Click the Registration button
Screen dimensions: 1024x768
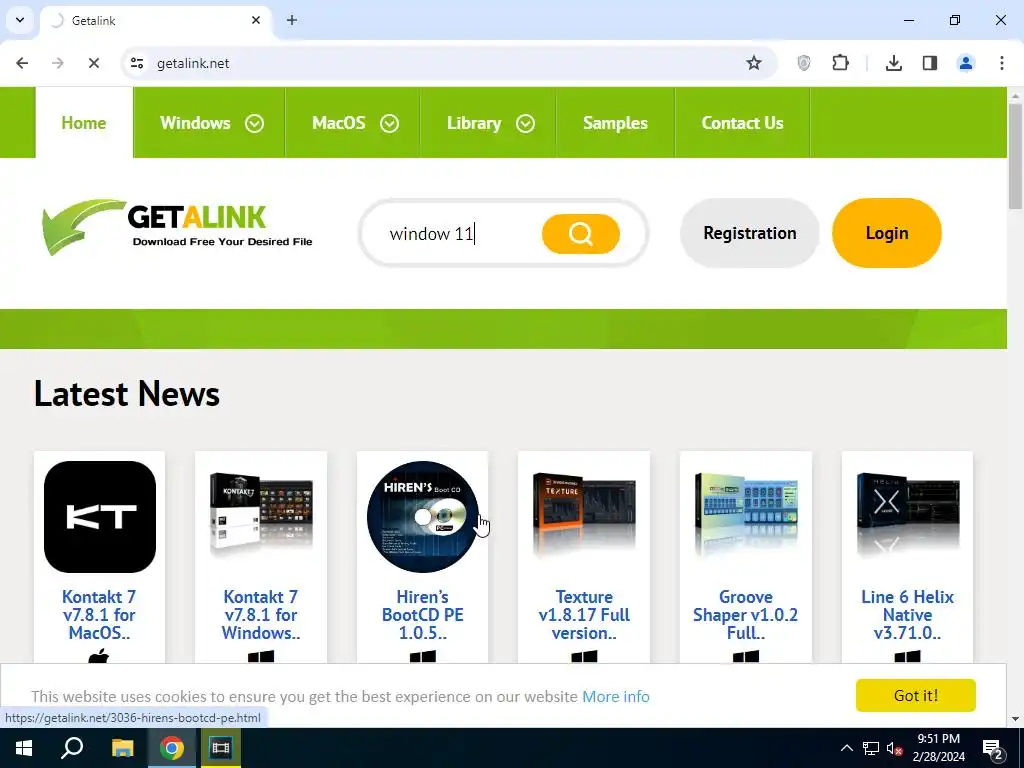[750, 233]
